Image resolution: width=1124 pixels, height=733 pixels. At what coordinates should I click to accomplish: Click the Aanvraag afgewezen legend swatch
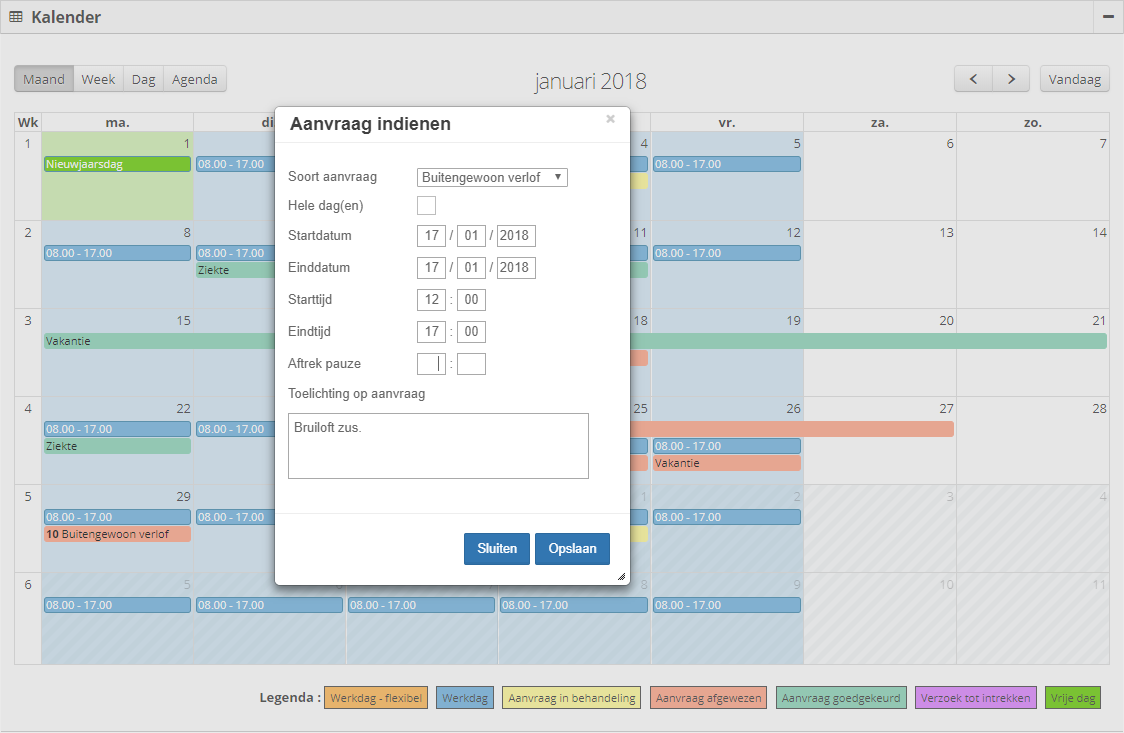707,698
